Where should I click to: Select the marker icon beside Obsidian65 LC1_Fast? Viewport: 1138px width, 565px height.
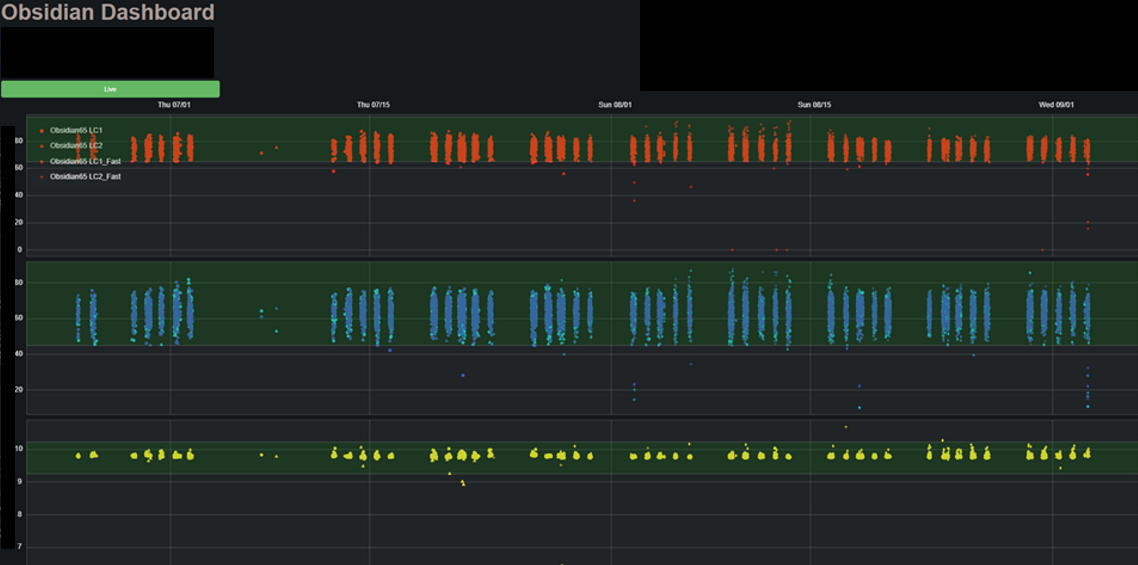pyautogui.click(x=41, y=161)
